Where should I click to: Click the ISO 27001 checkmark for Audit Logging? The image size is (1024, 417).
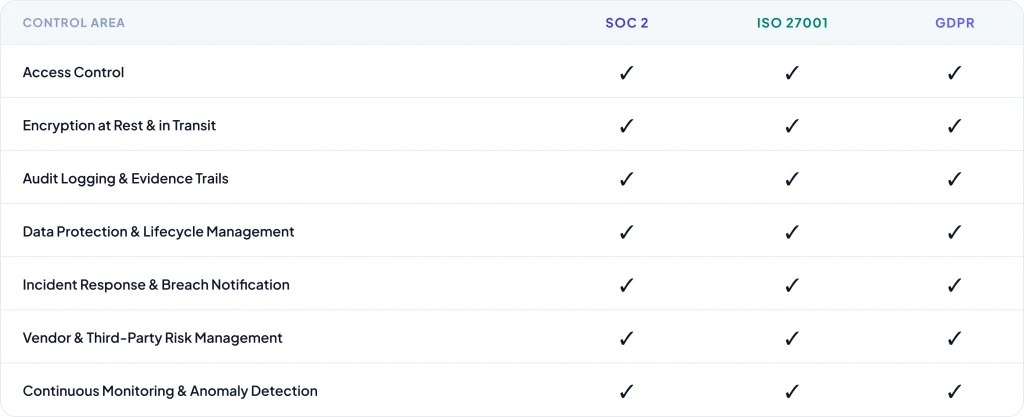tap(791, 178)
